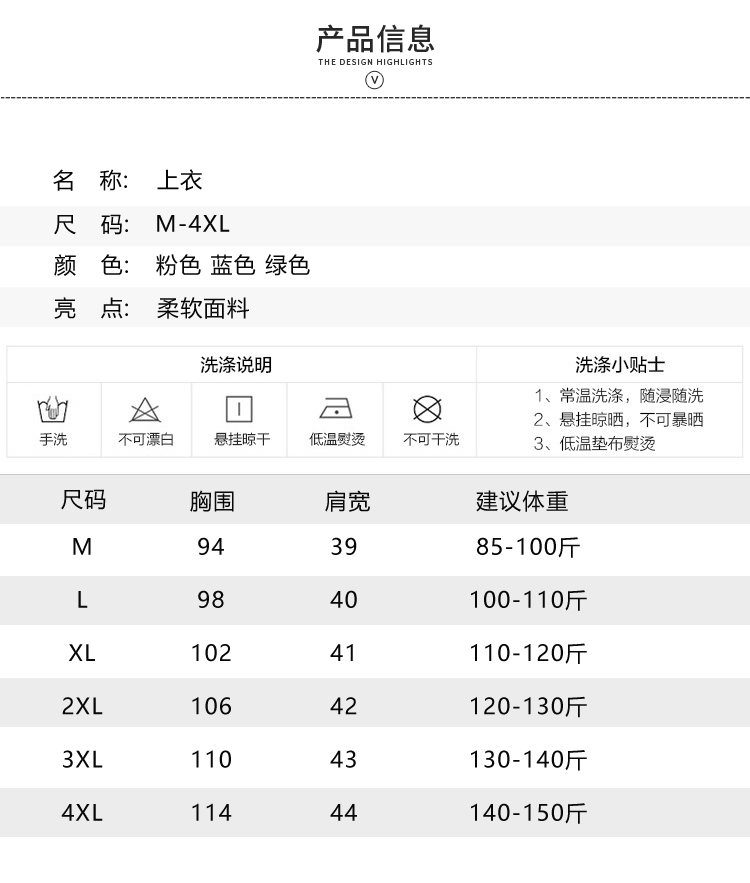
Task: Click the hang dry (悬挂晾干) icon
Action: click(240, 409)
